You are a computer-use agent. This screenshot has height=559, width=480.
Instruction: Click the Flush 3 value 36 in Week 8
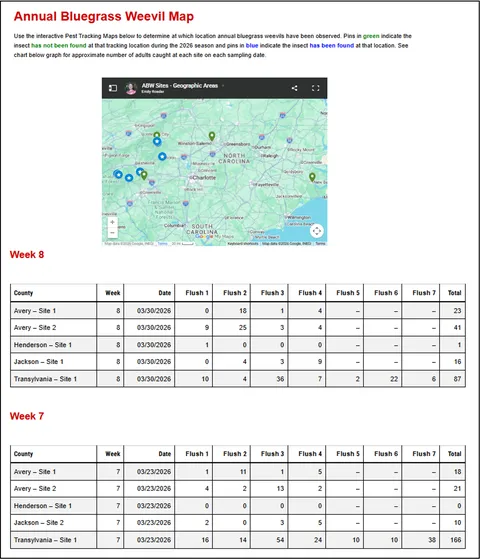[x=280, y=379]
